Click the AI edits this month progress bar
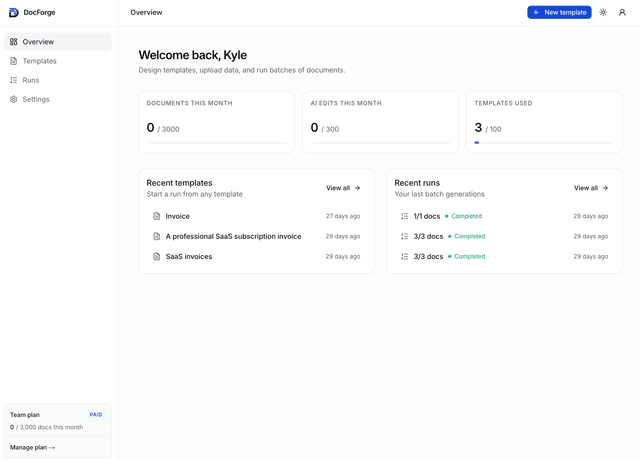640x460 pixels. [380, 142]
